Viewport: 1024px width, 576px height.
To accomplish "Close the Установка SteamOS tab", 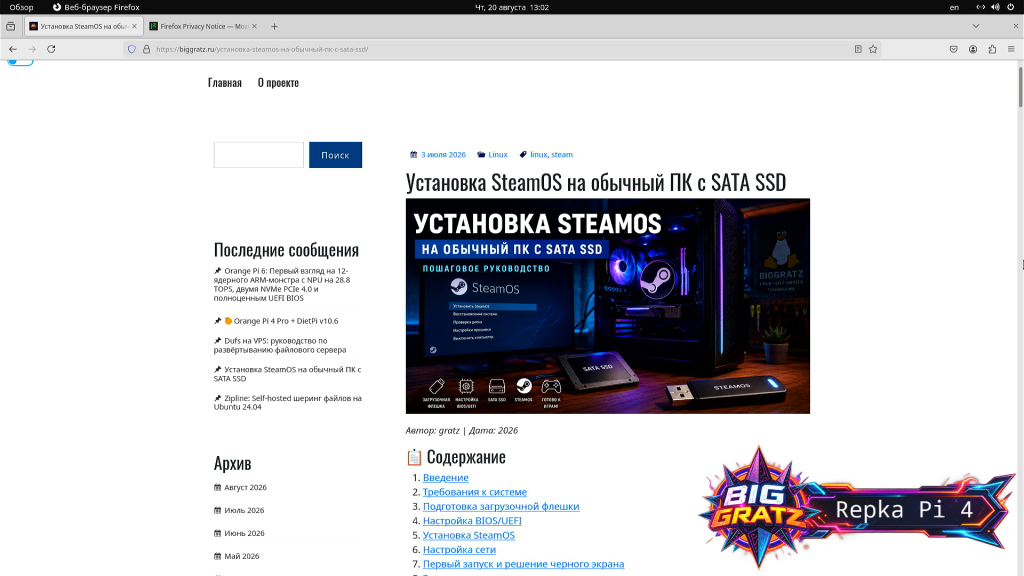I will click(x=135, y=26).
